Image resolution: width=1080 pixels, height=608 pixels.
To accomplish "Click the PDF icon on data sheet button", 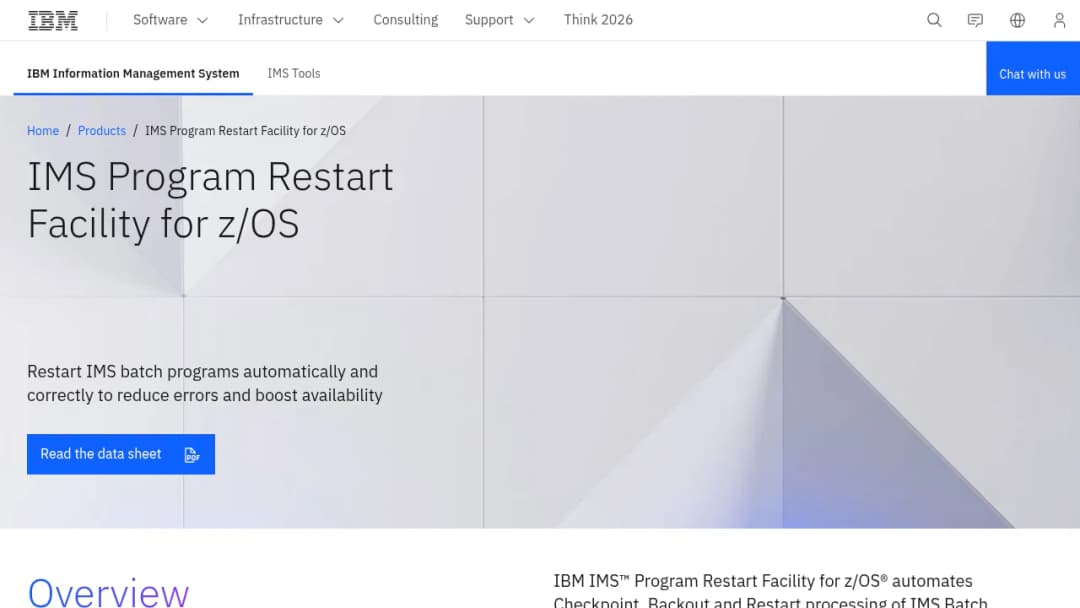I will (192, 454).
